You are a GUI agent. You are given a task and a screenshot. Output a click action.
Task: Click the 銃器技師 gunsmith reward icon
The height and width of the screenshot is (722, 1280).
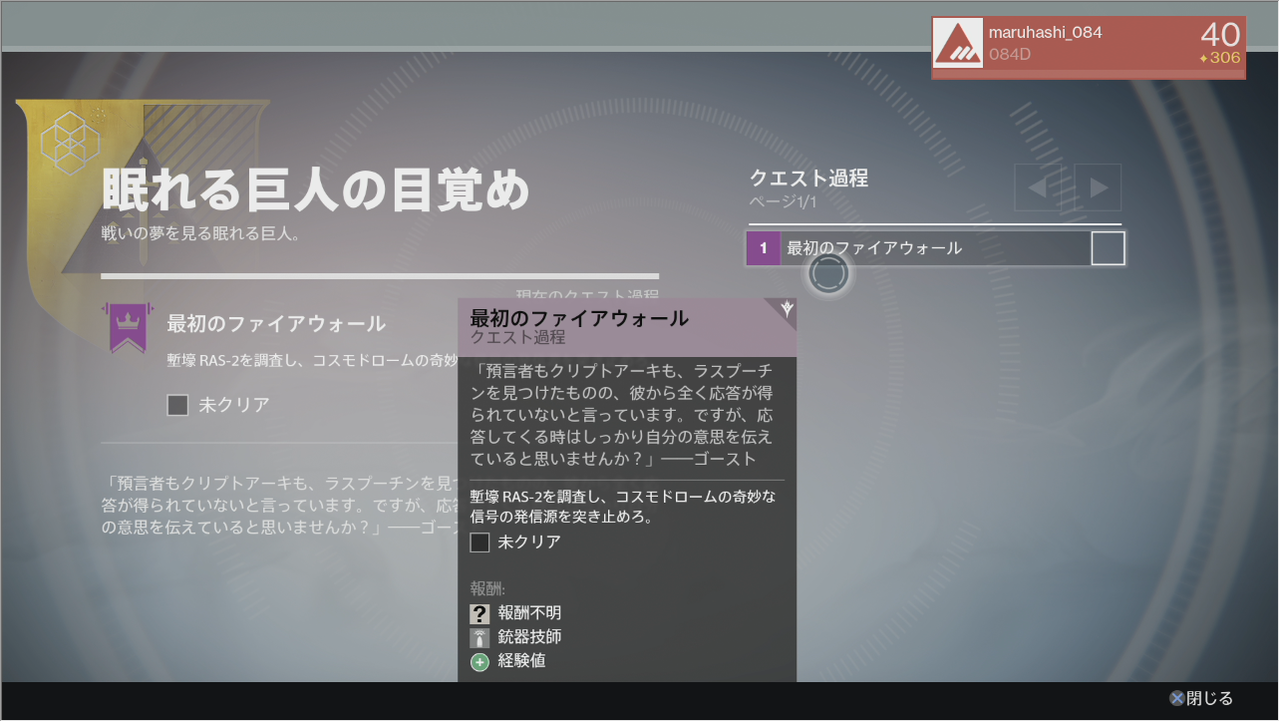coord(480,638)
